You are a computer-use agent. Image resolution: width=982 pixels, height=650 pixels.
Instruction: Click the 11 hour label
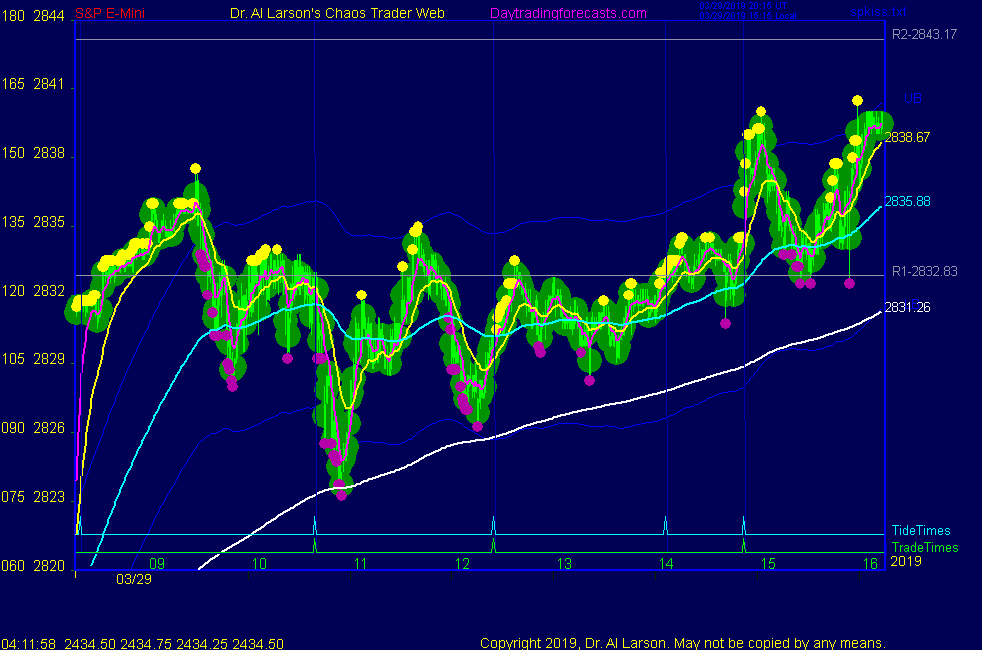[361, 564]
